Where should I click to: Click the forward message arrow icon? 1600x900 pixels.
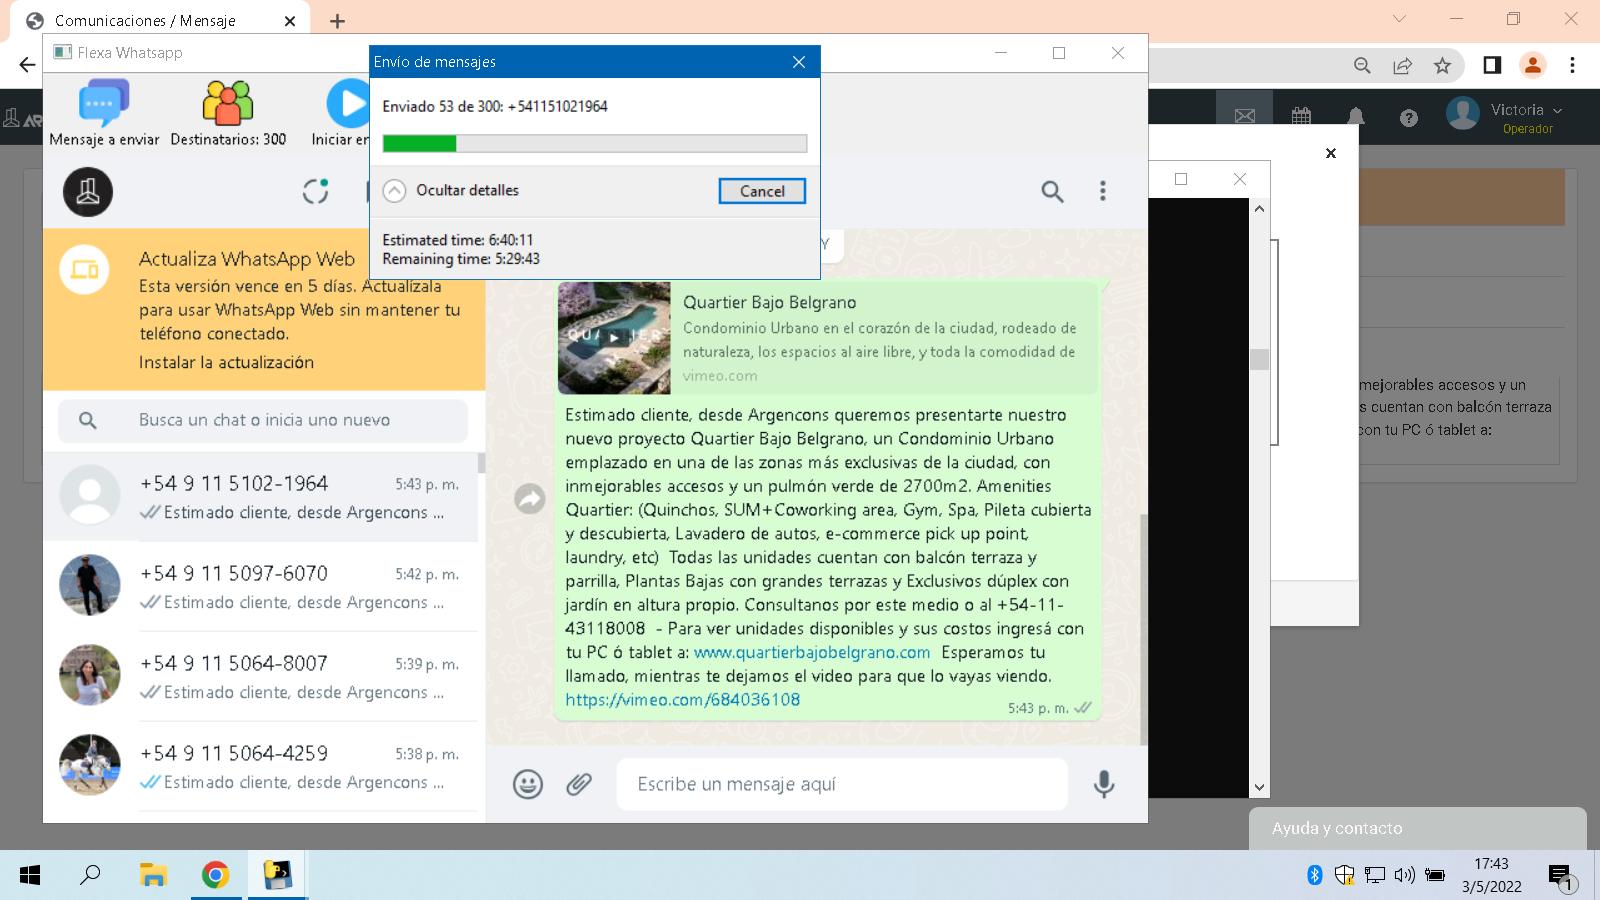click(x=530, y=498)
